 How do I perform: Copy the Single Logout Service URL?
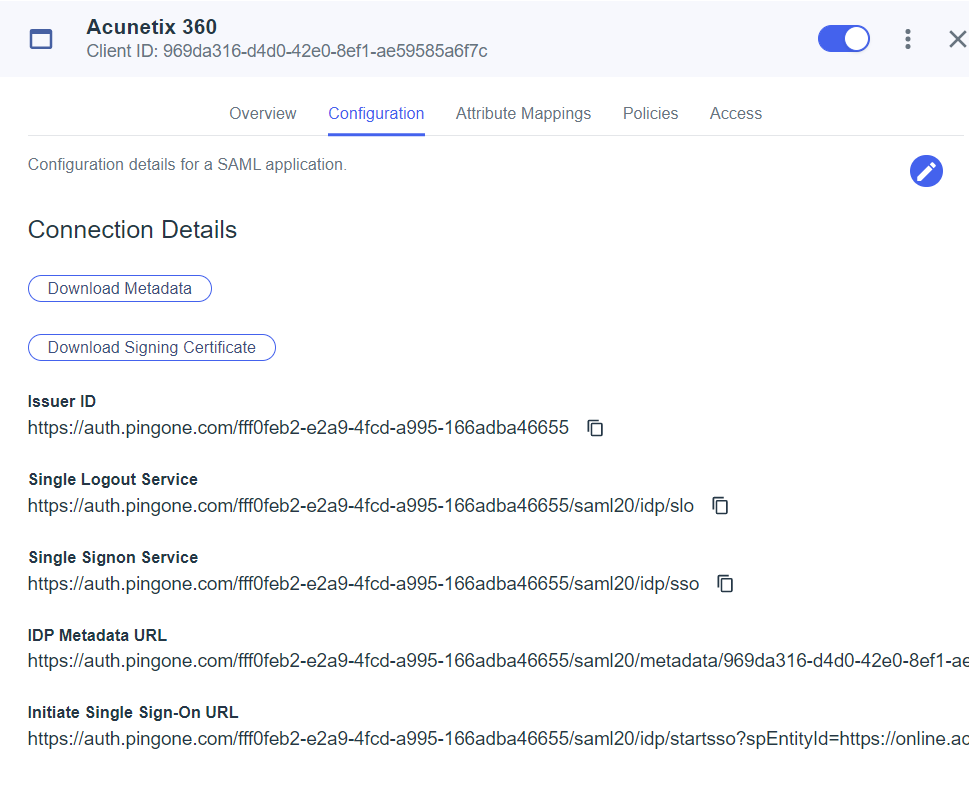(x=720, y=506)
